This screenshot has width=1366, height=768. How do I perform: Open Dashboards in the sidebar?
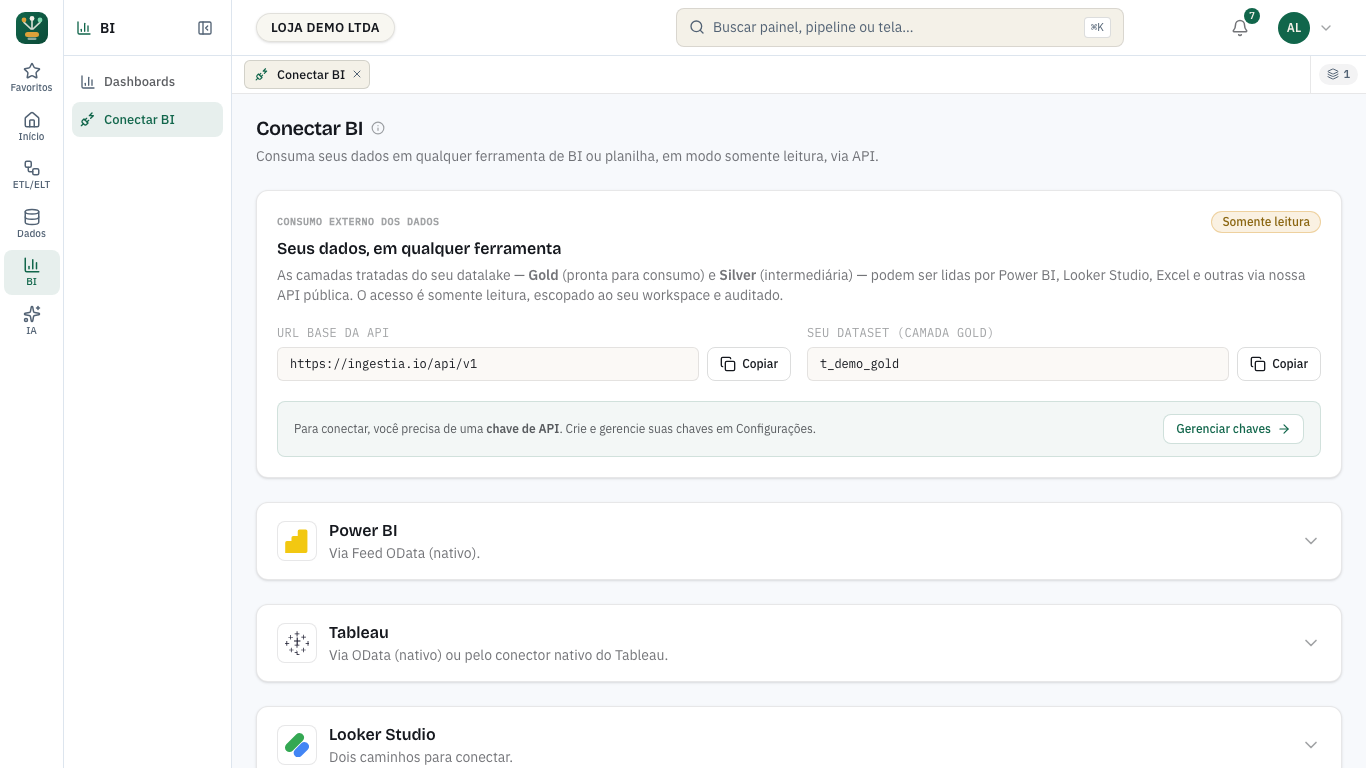click(x=147, y=82)
